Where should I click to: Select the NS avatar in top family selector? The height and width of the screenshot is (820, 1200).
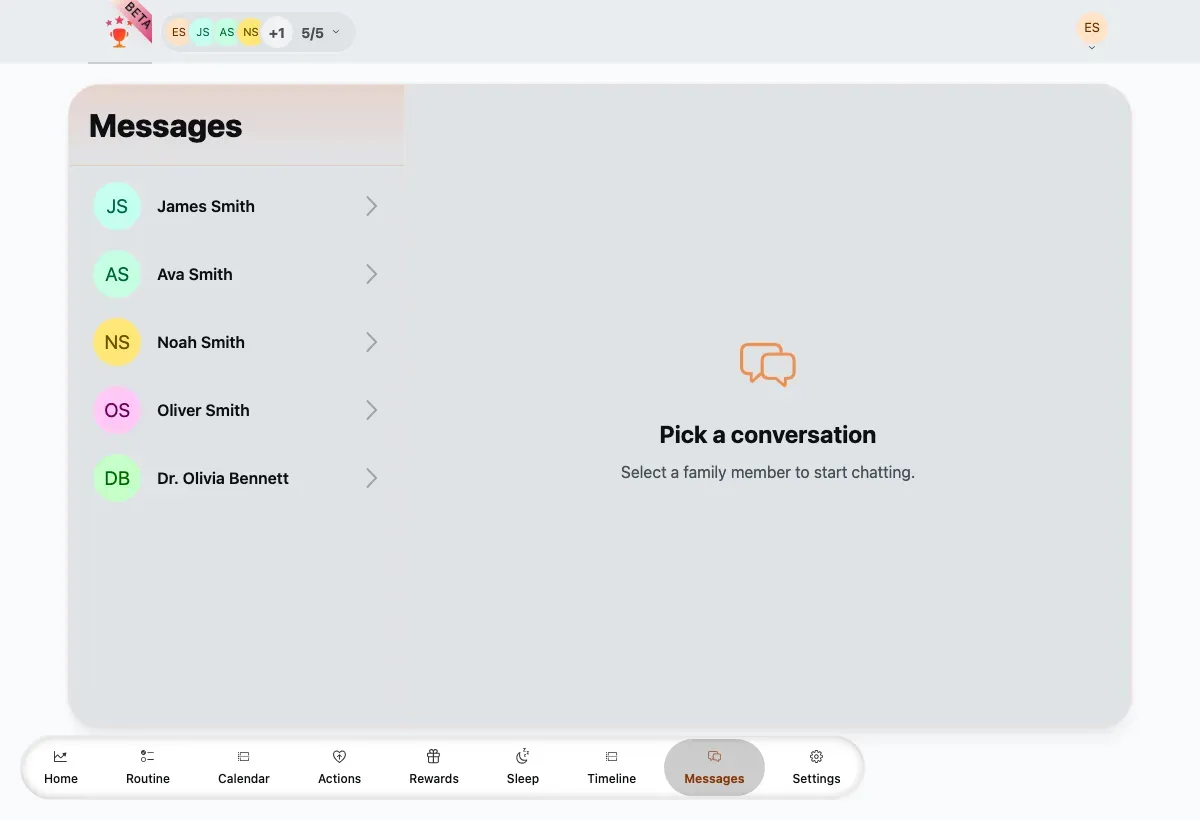pos(250,32)
